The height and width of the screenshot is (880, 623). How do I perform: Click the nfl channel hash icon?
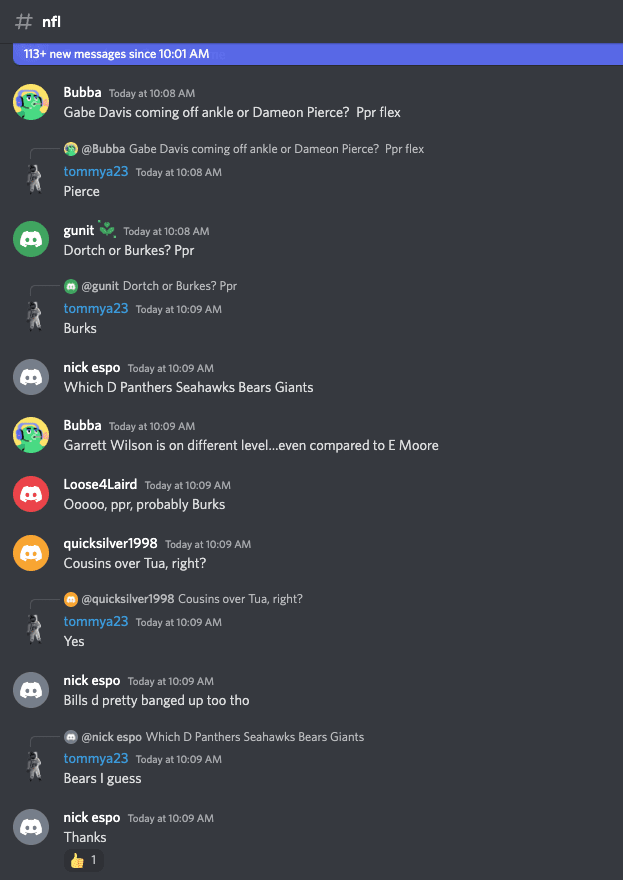click(24, 22)
